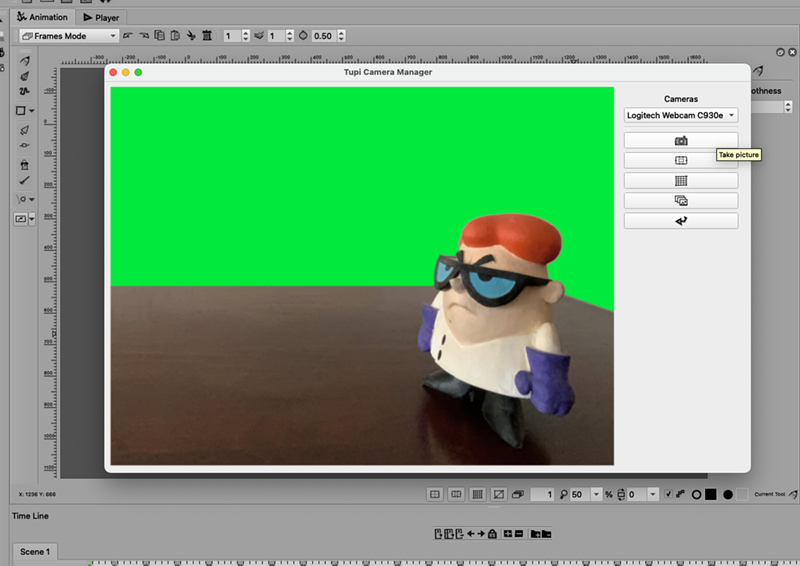Click the onion skin frames icon below canvas
800x566 pixels.
click(x=518, y=494)
